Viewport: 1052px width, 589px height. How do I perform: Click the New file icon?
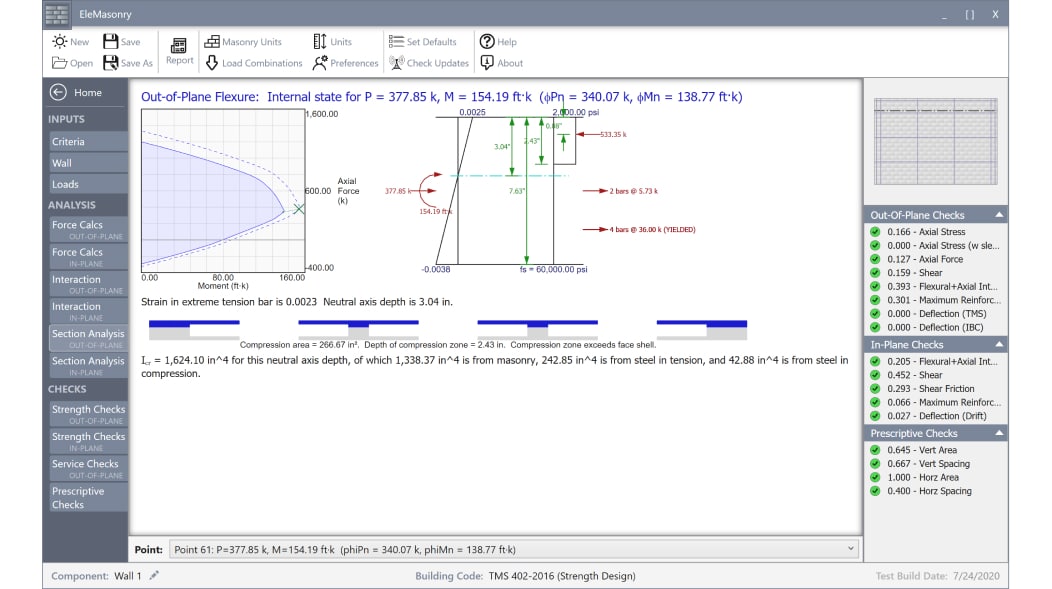tap(60, 42)
